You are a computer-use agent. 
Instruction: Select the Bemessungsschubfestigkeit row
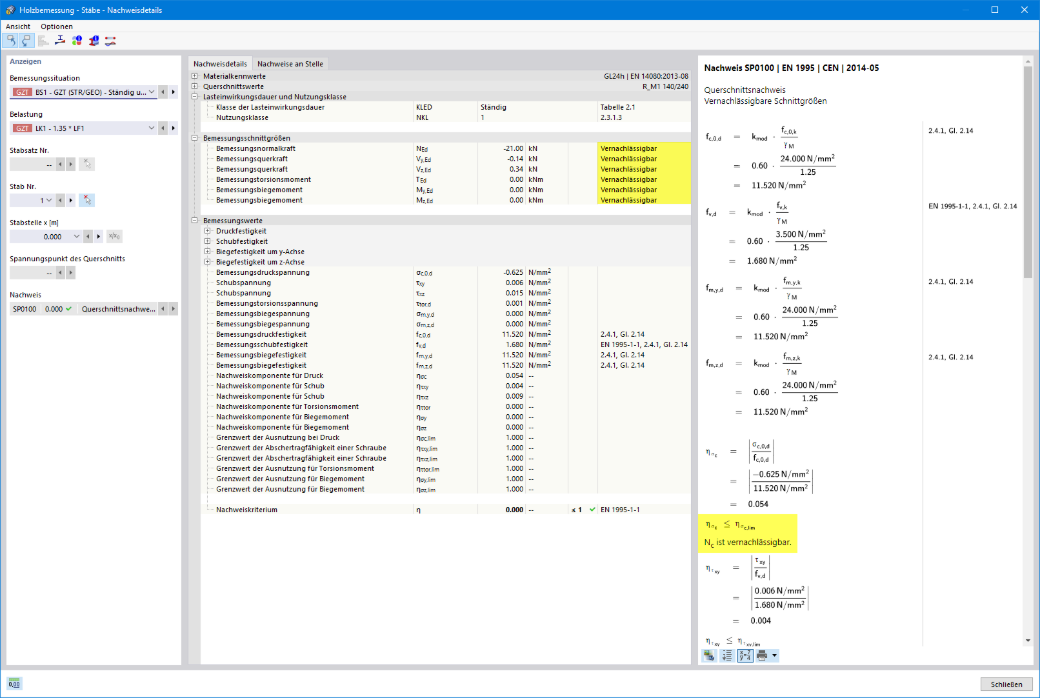(445, 345)
